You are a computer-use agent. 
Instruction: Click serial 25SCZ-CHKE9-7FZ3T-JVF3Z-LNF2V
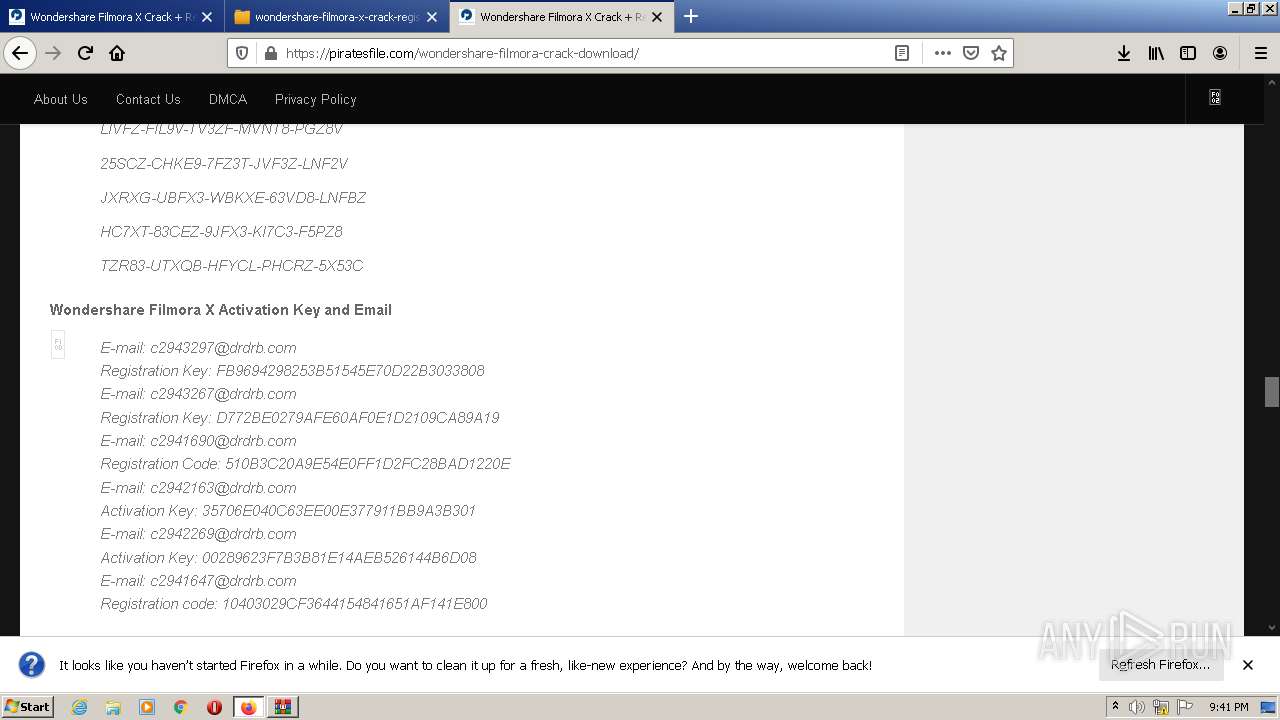pos(224,164)
